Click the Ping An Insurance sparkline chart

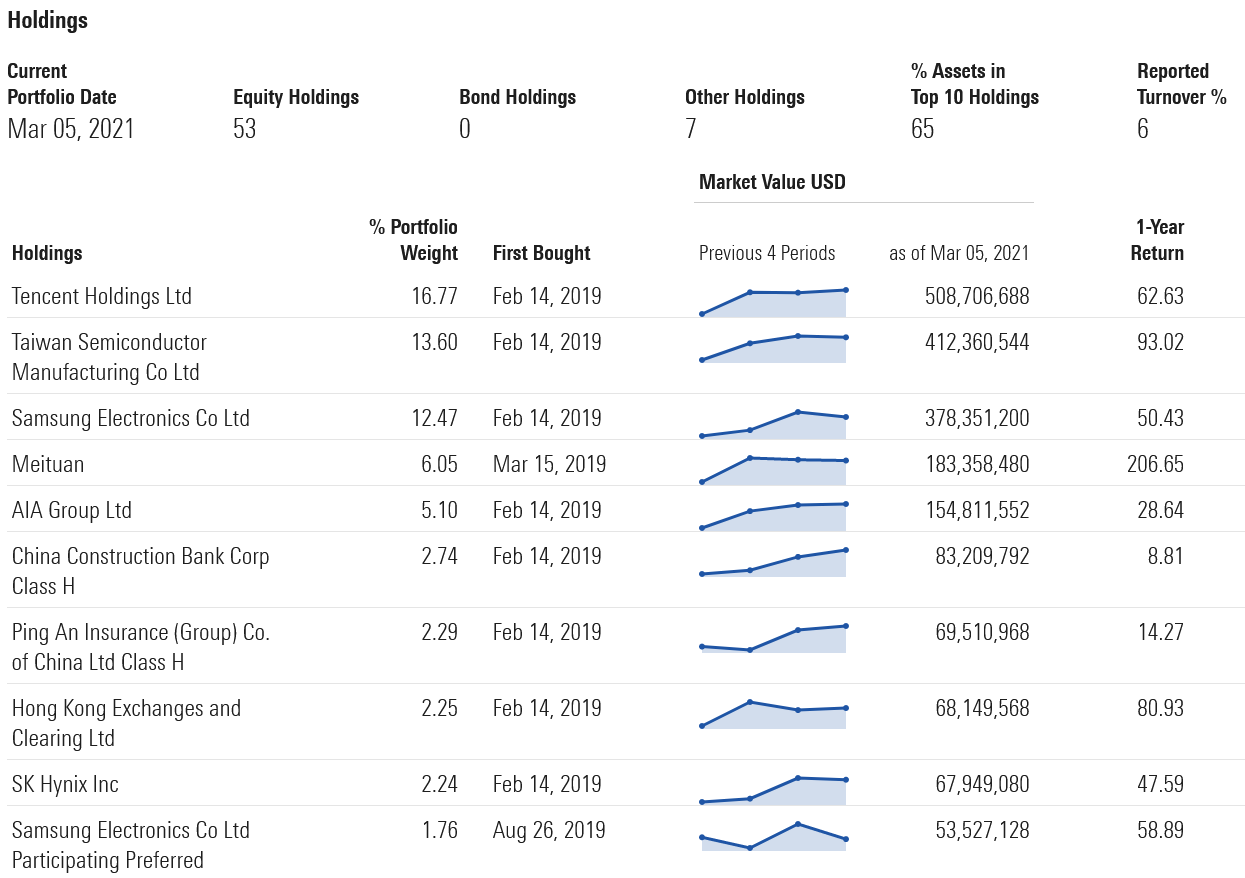click(774, 638)
